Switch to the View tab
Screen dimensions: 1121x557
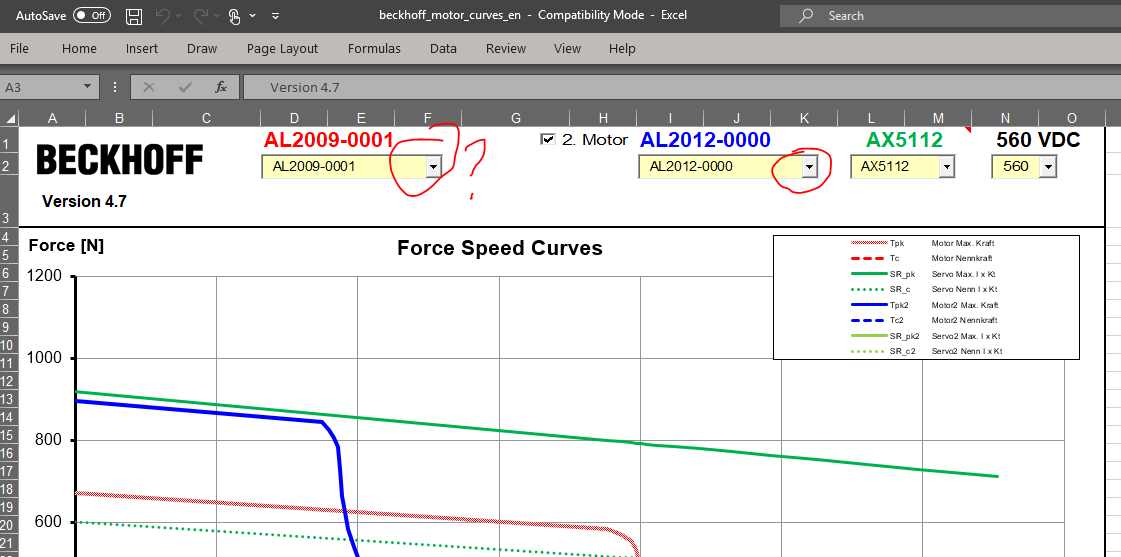click(568, 49)
